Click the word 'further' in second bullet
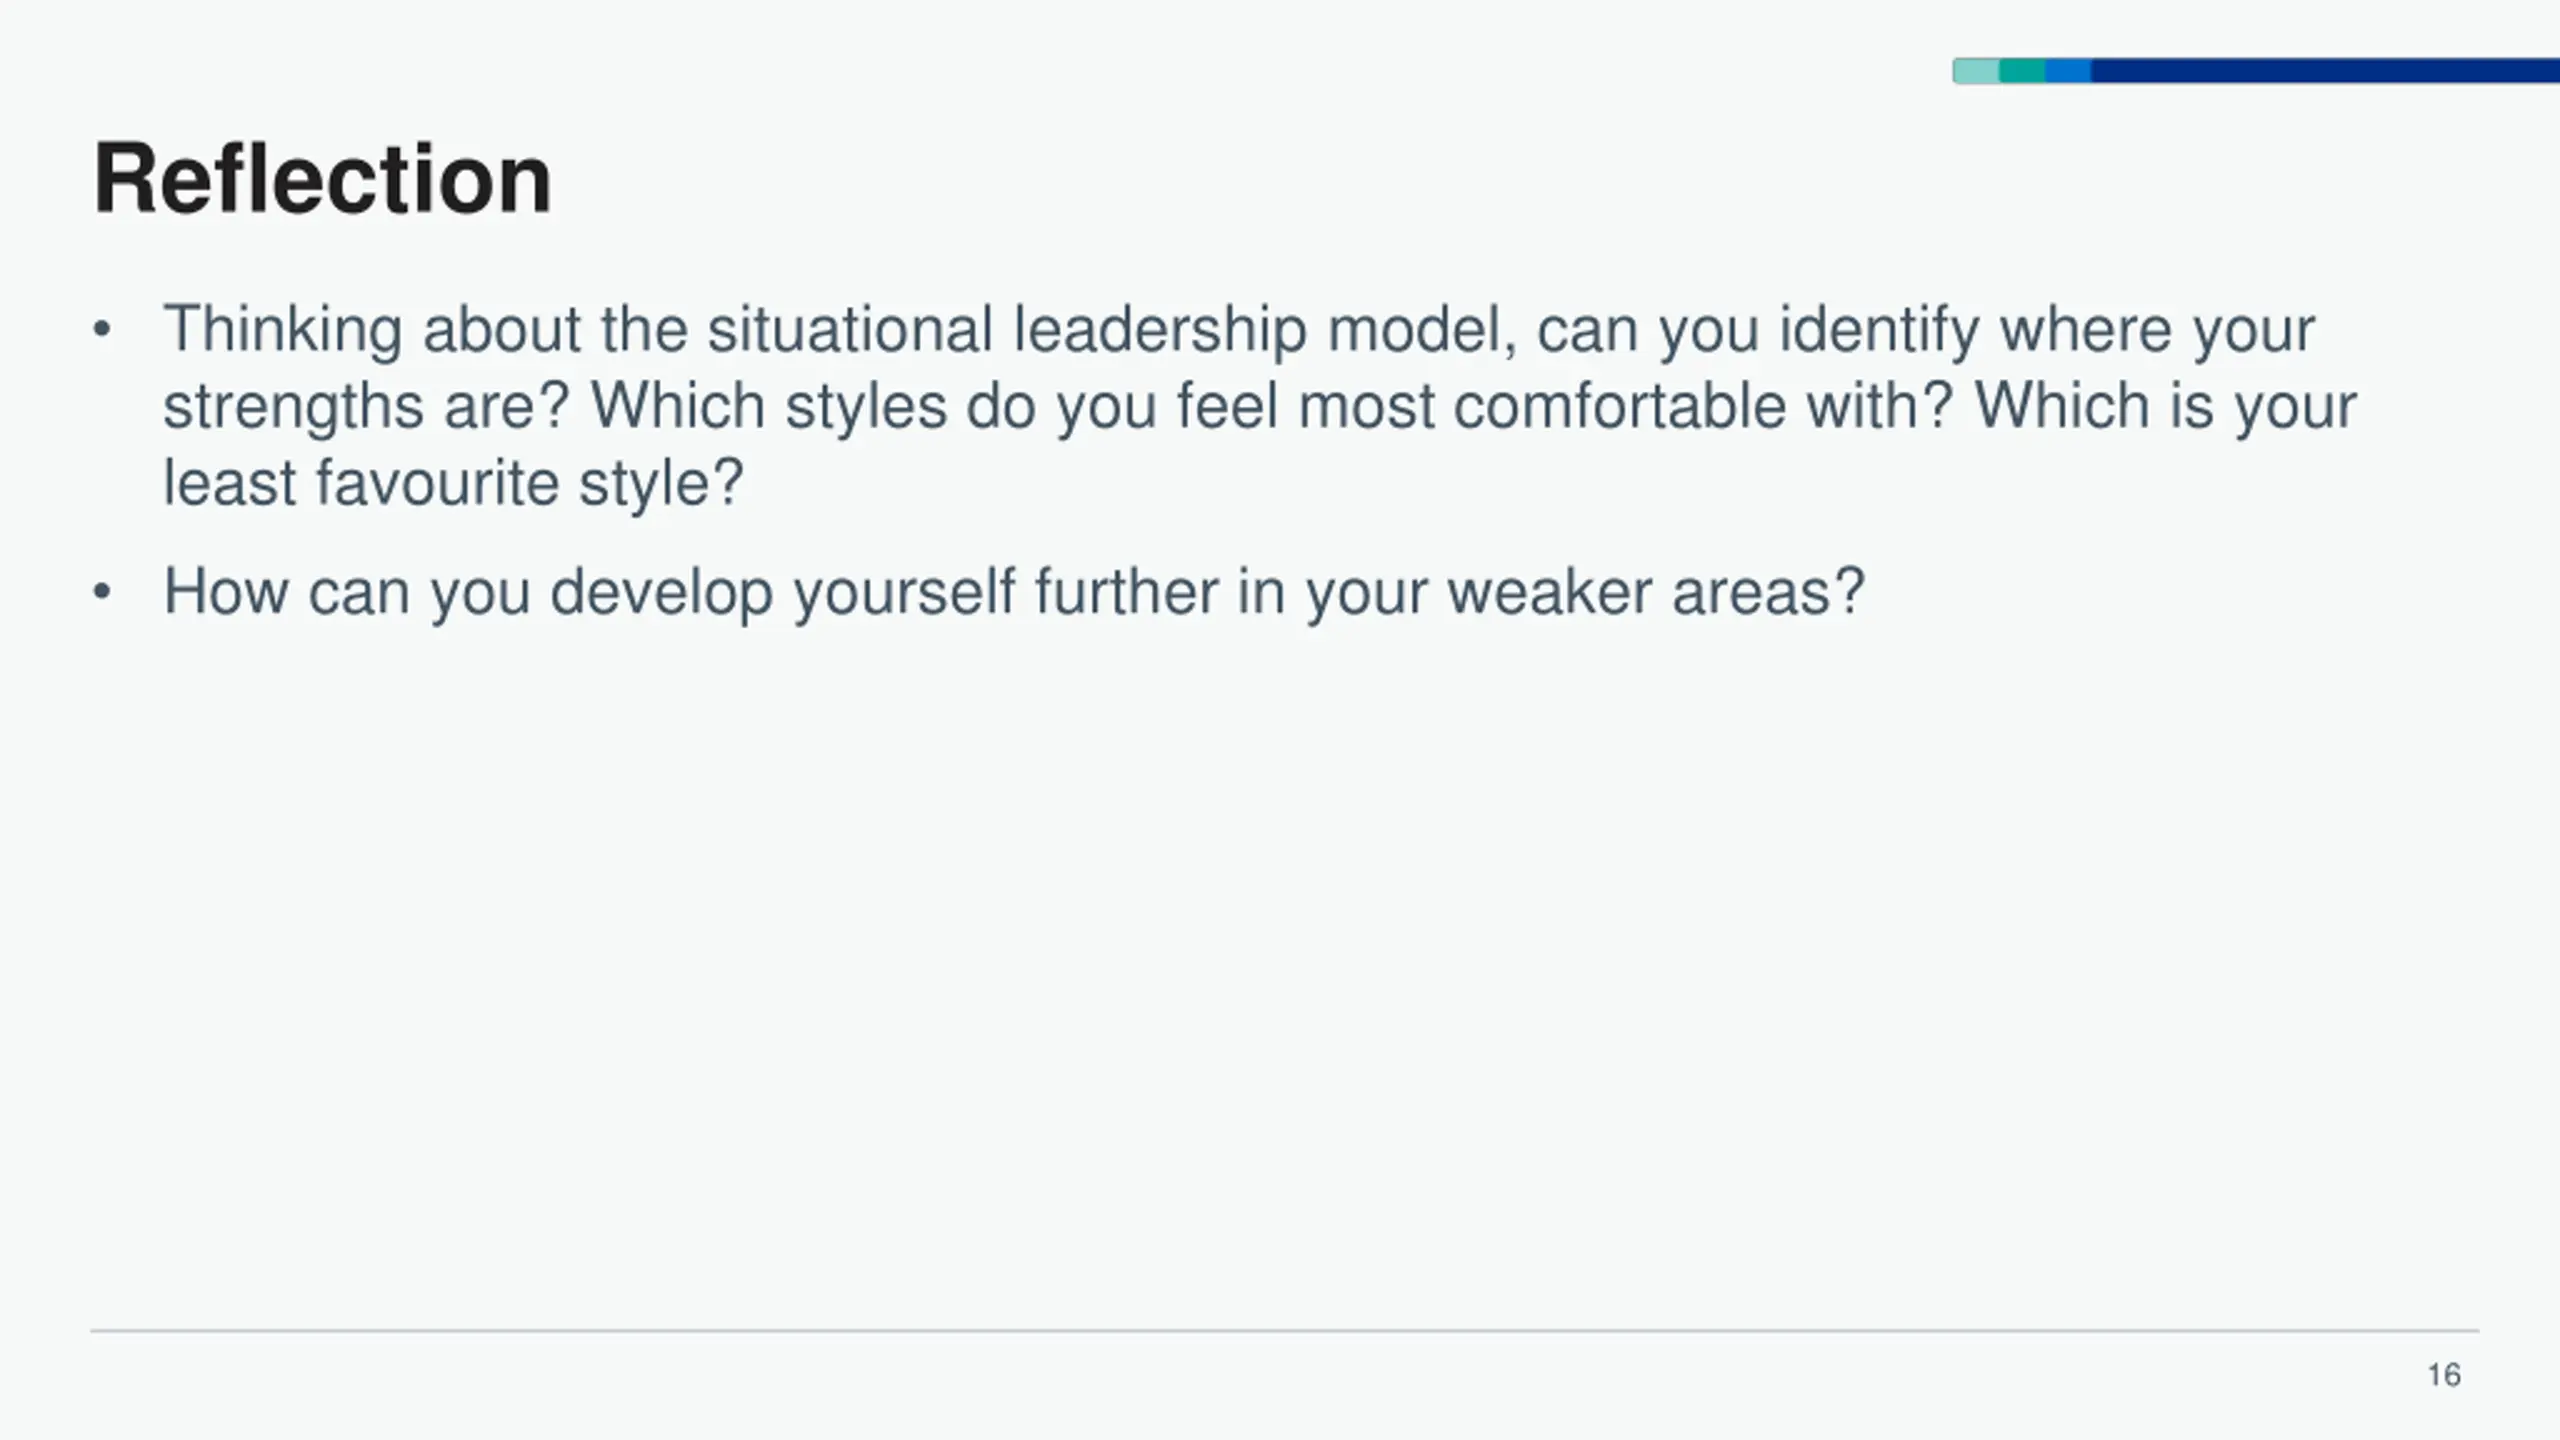 click(x=1125, y=592)
